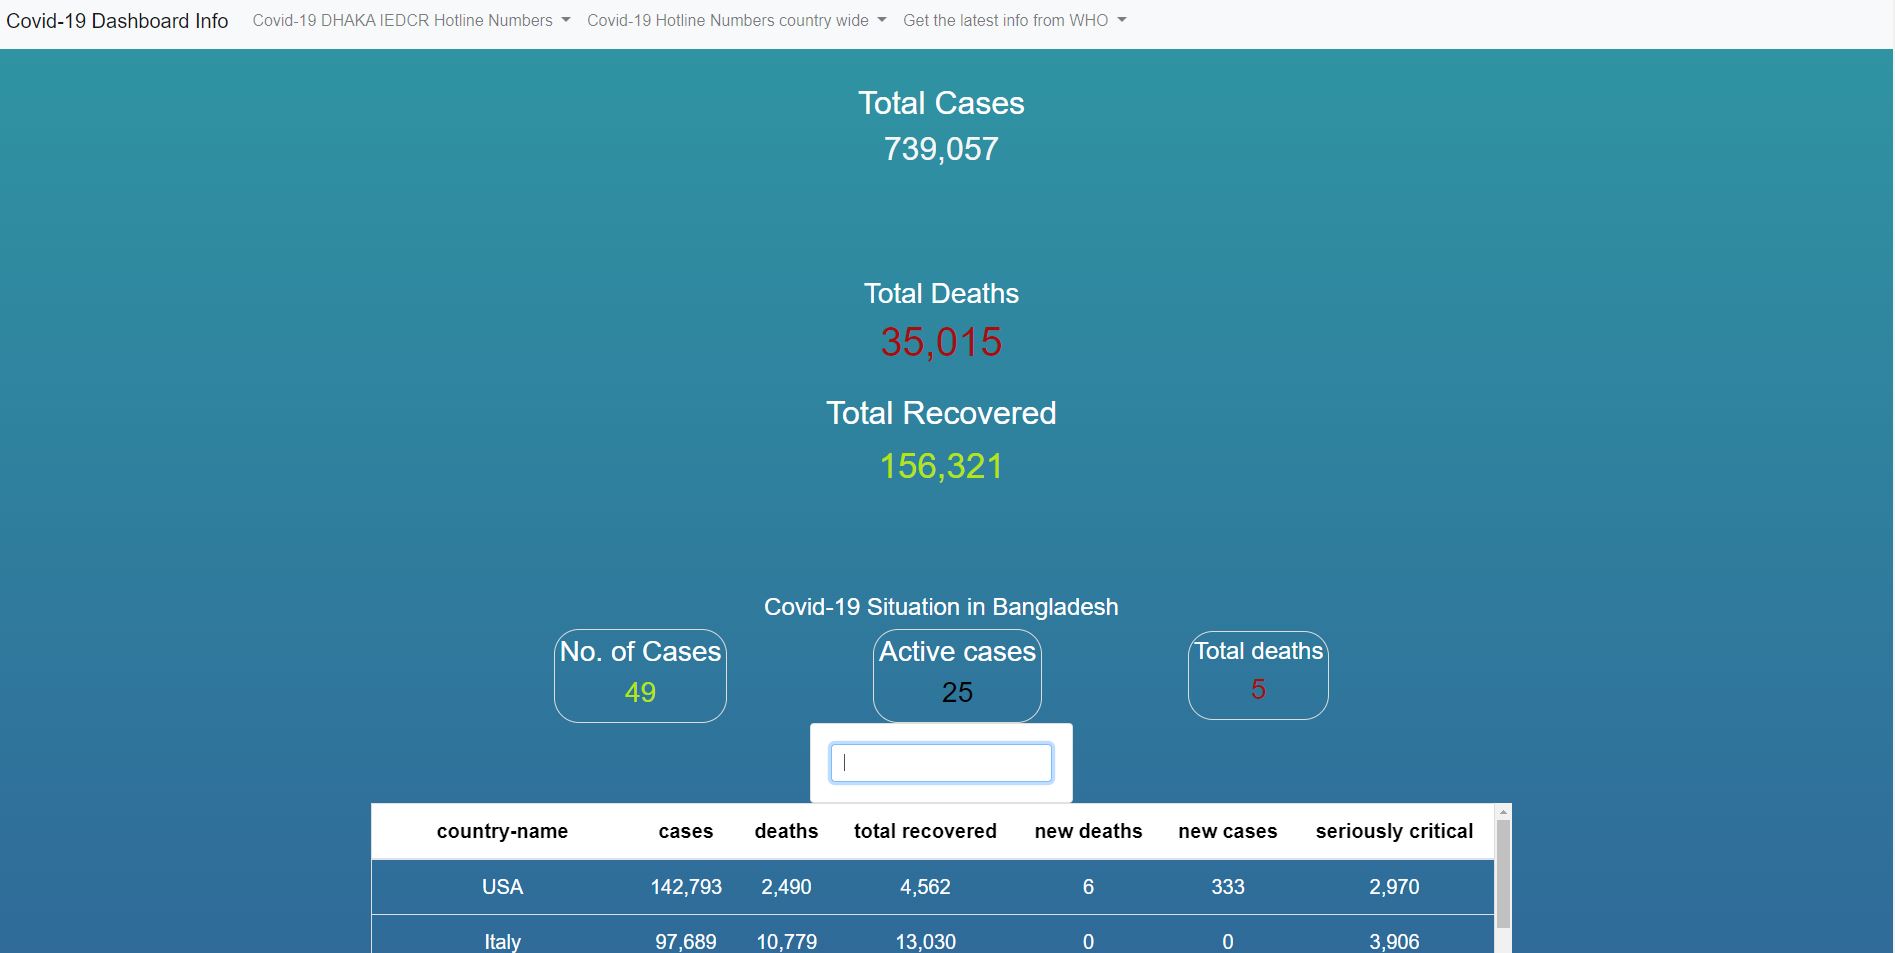
Task: Click Italy cases value 97,689
Action: coord(686,942)
